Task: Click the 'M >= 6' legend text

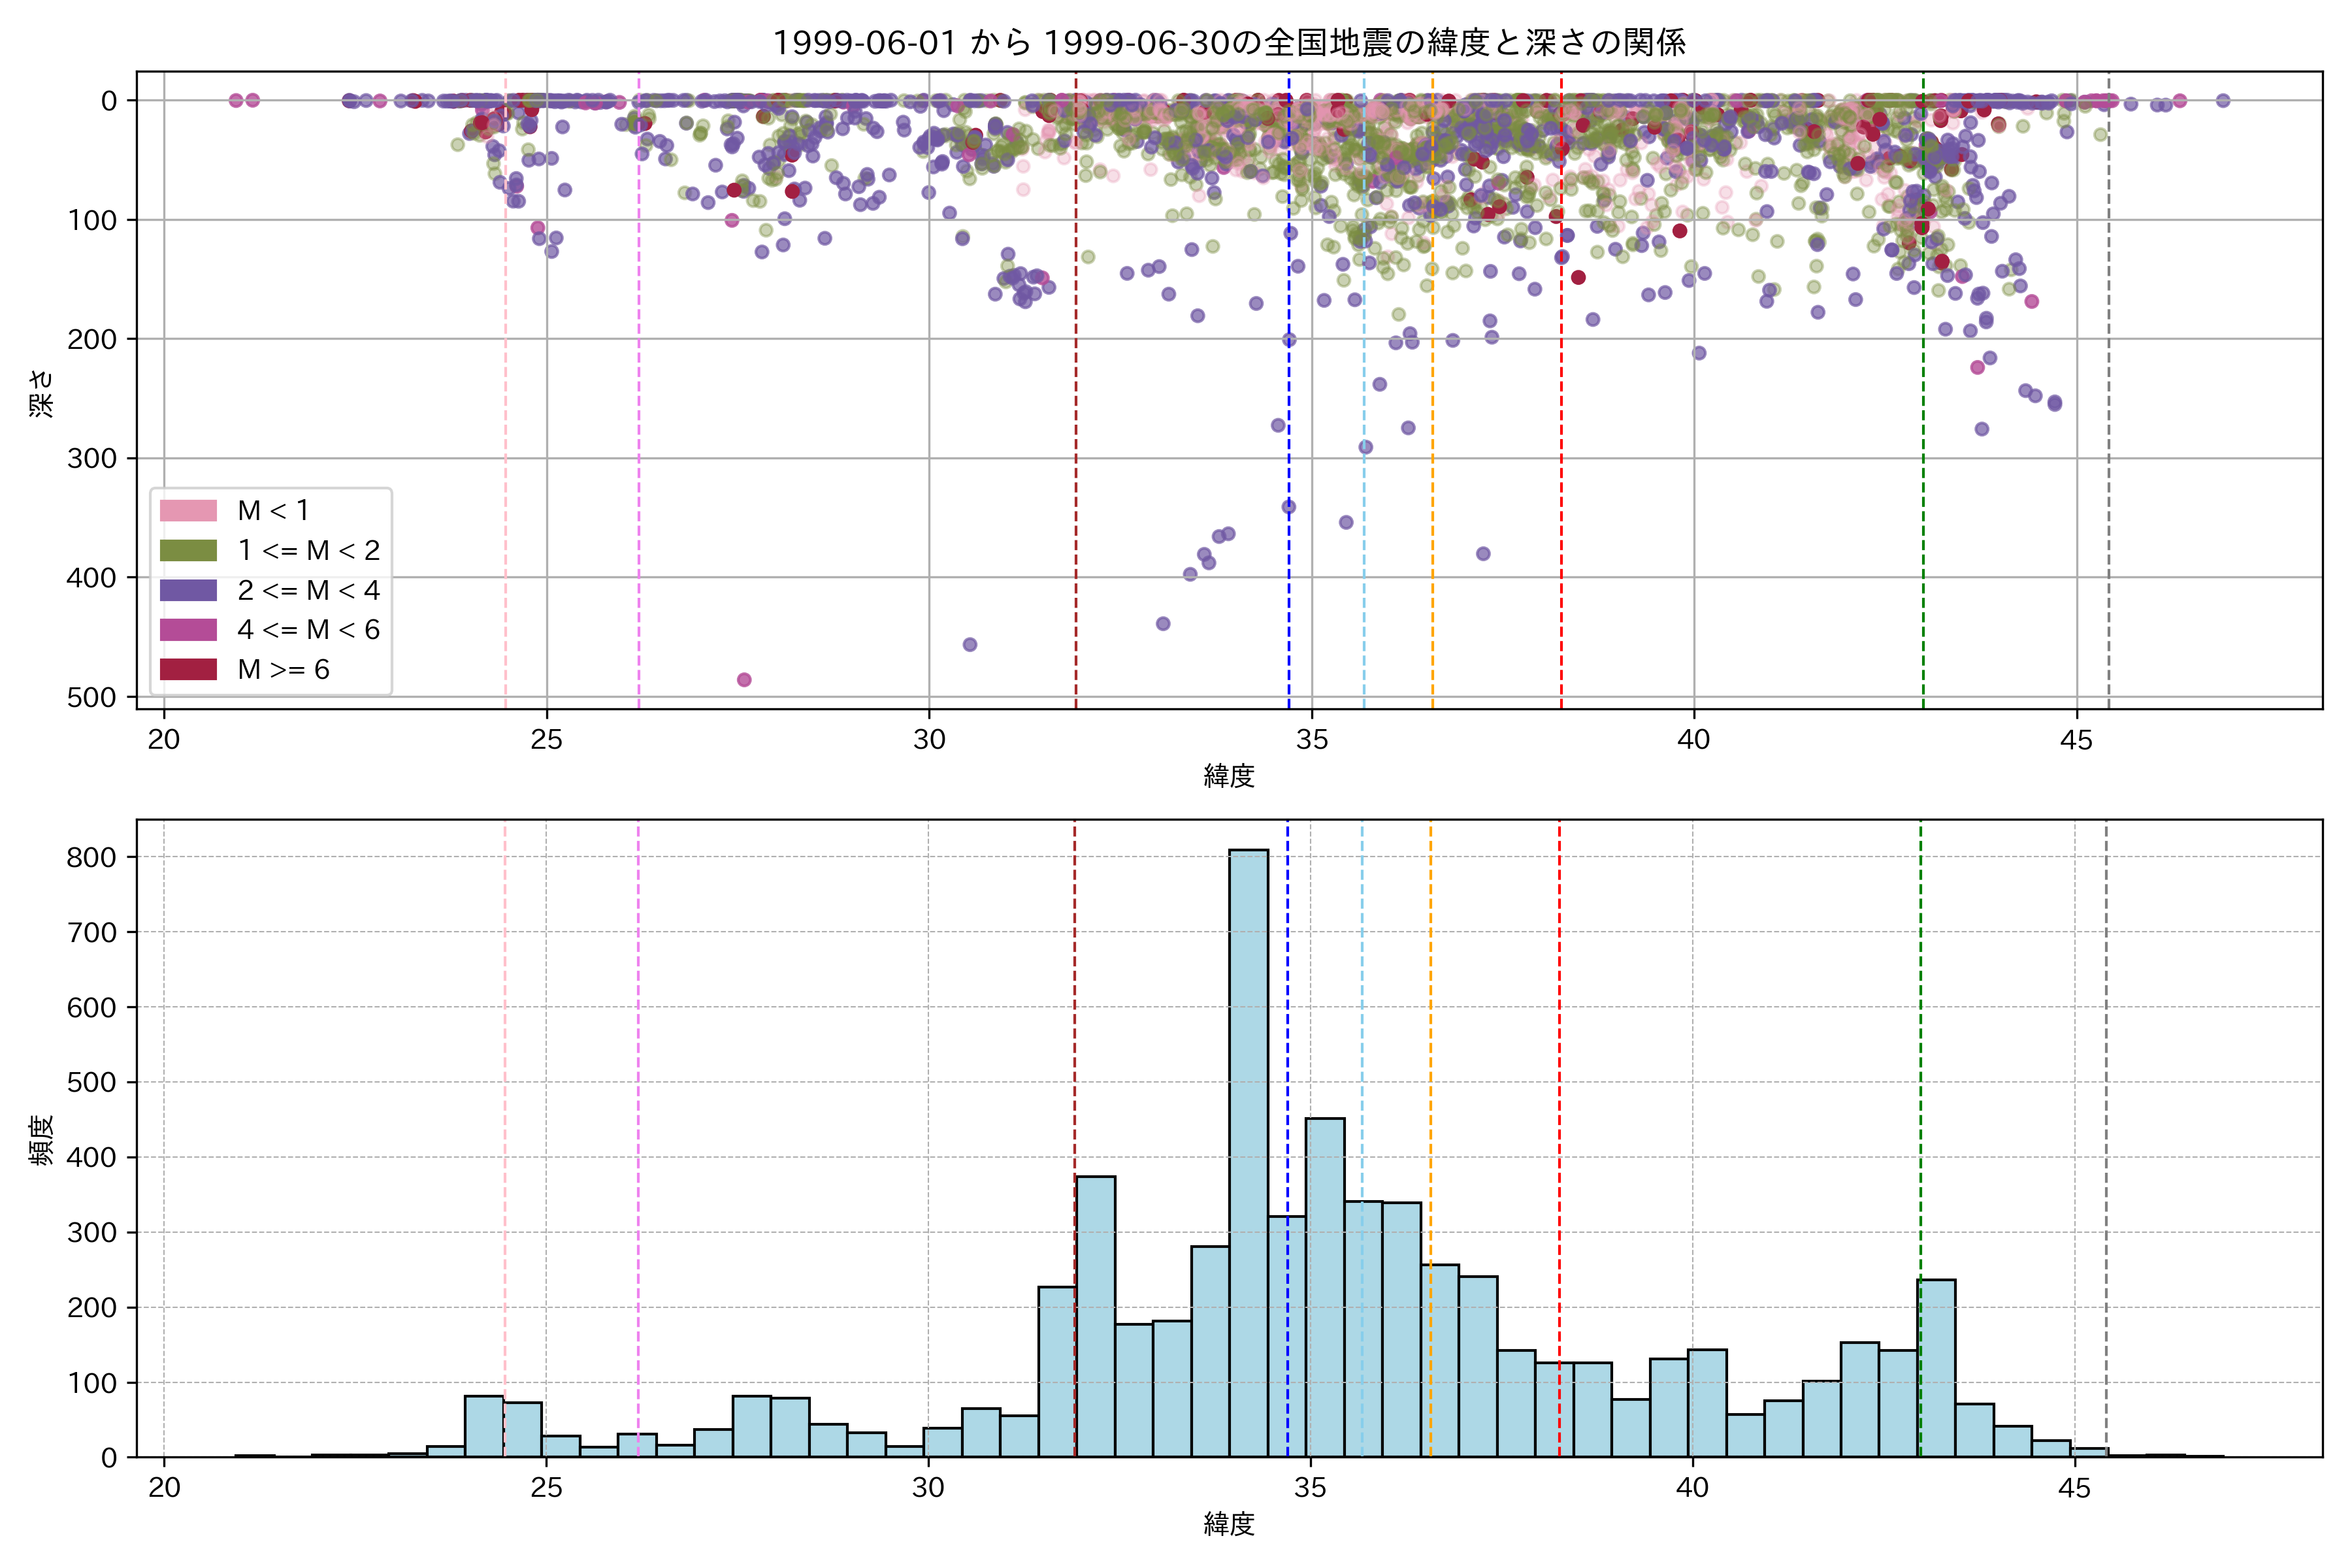Action: [x=284, y=669]
